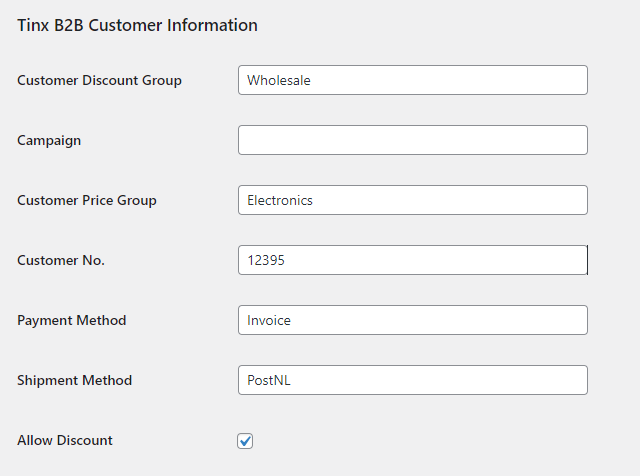The width and height of the screenshot is (640, 476).
Task: Place cursor right after Invoice text
Action: tap(291, 320)
